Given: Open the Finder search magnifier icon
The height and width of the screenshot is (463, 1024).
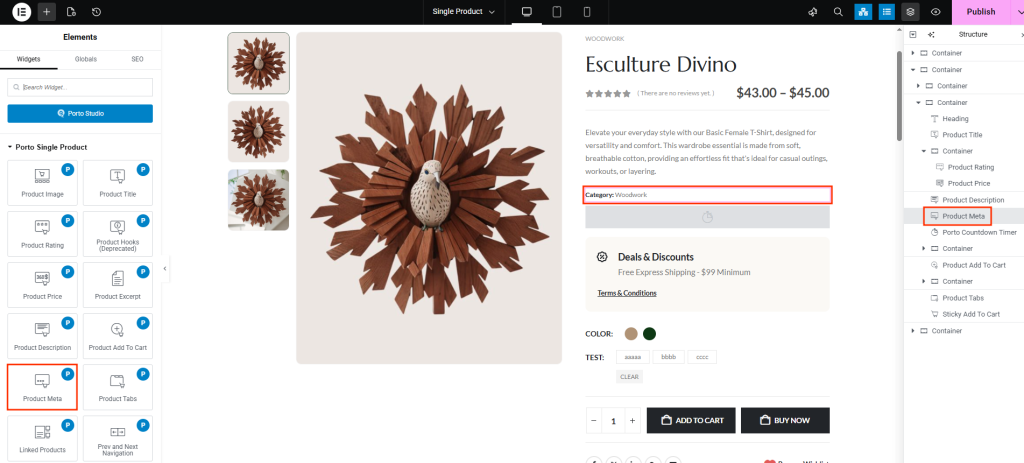Looking at the screenshot, I should point(837,12).
